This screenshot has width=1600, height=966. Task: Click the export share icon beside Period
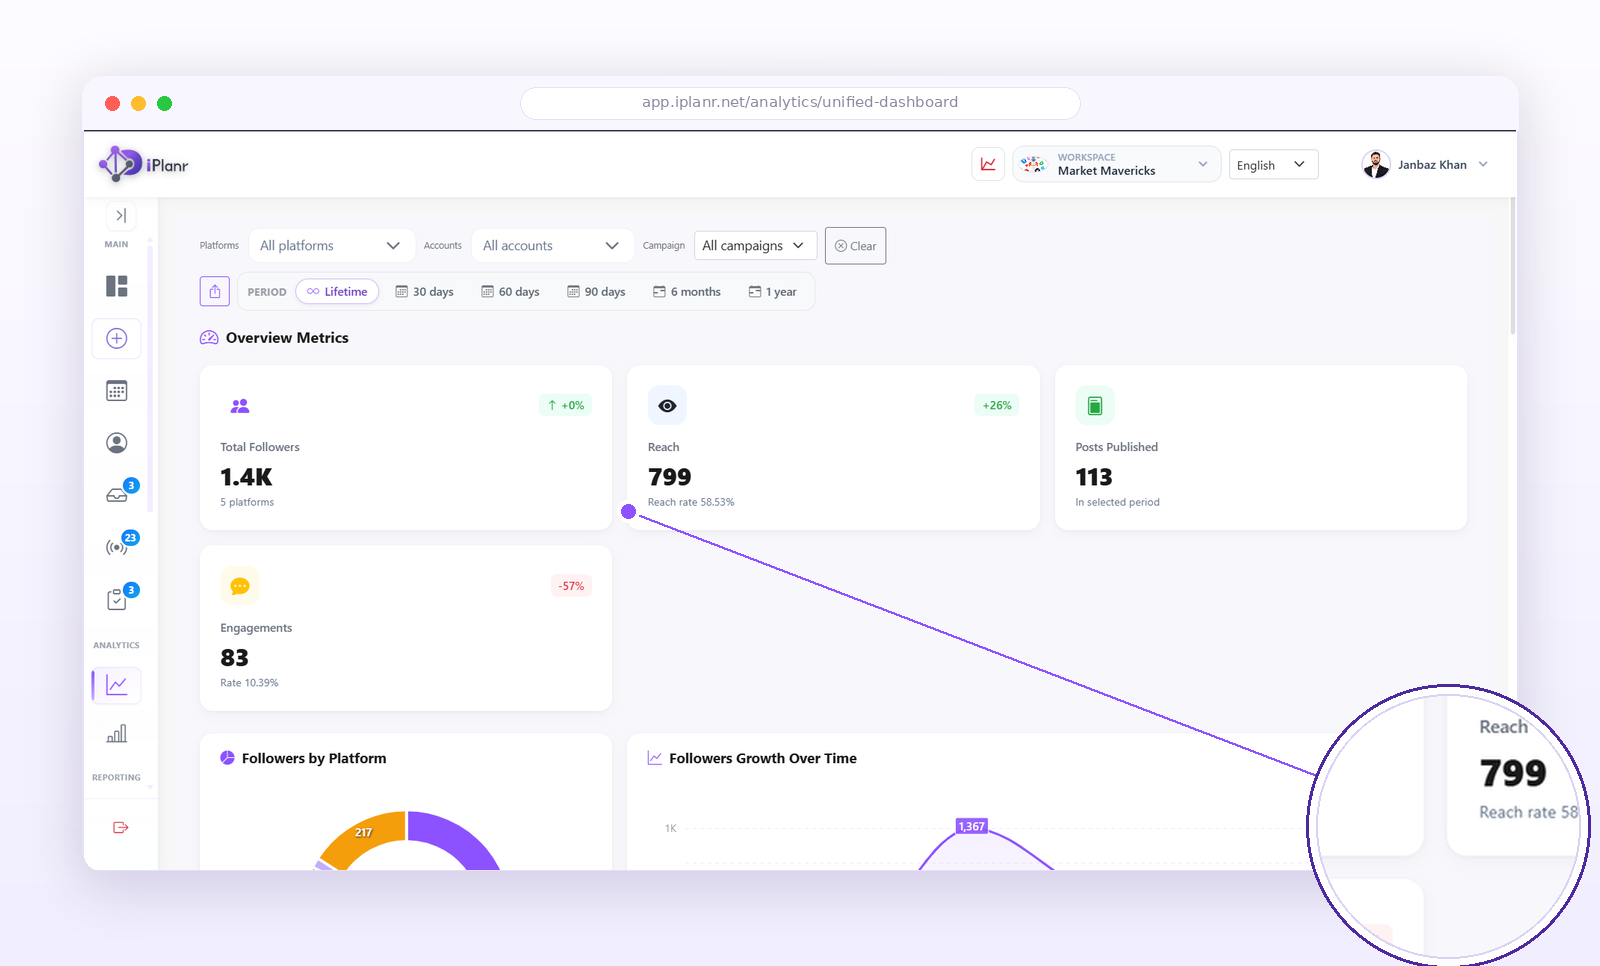click(x=215, y=292)
